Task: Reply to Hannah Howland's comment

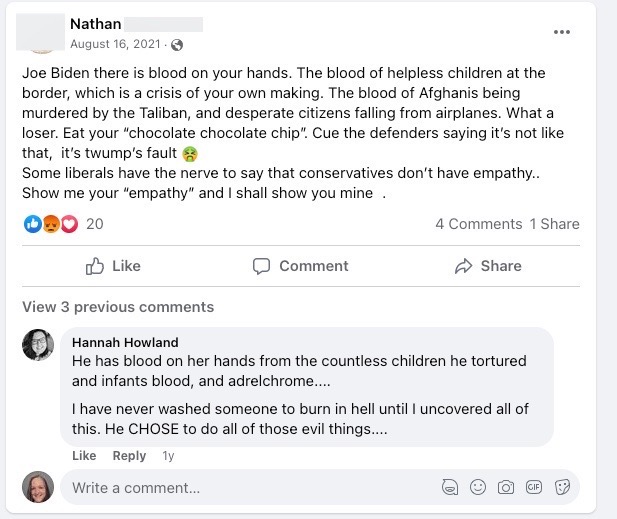Action: tap(129, 456)
